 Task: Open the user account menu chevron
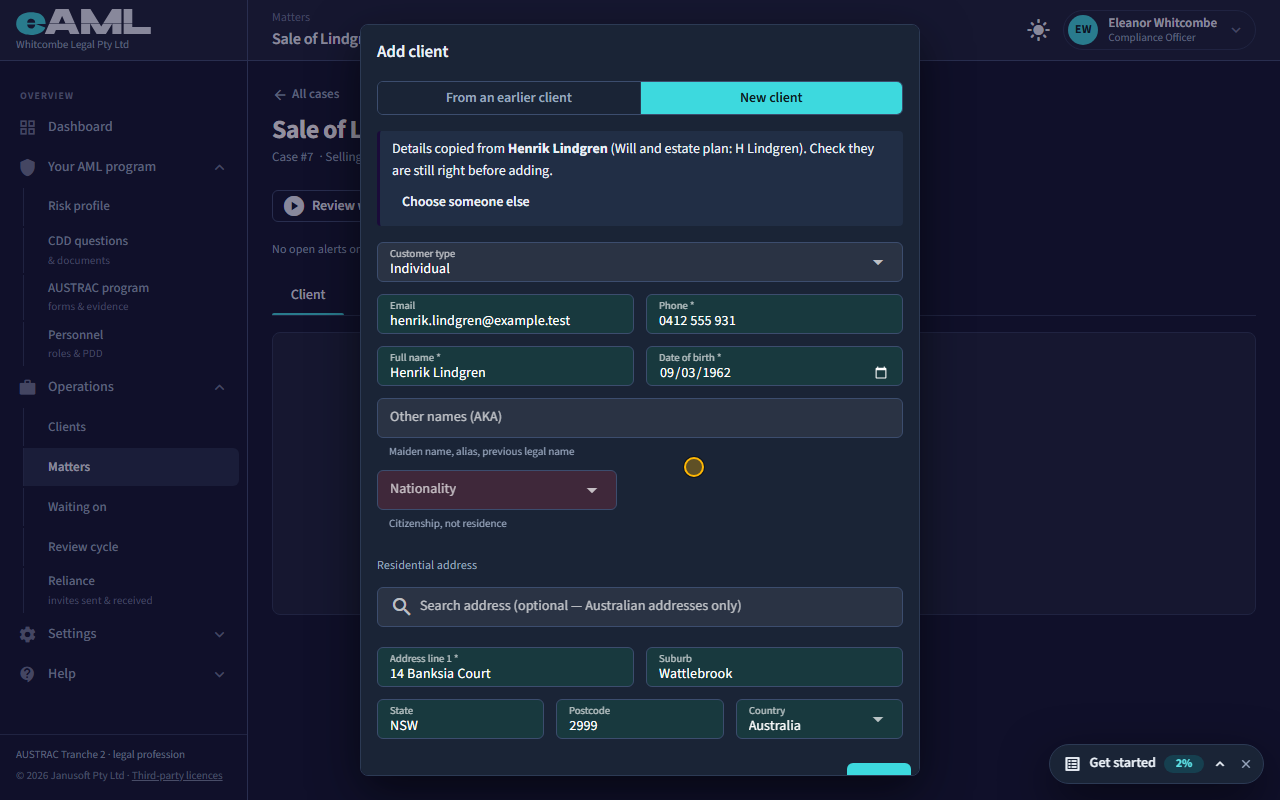click(1236, 30)
